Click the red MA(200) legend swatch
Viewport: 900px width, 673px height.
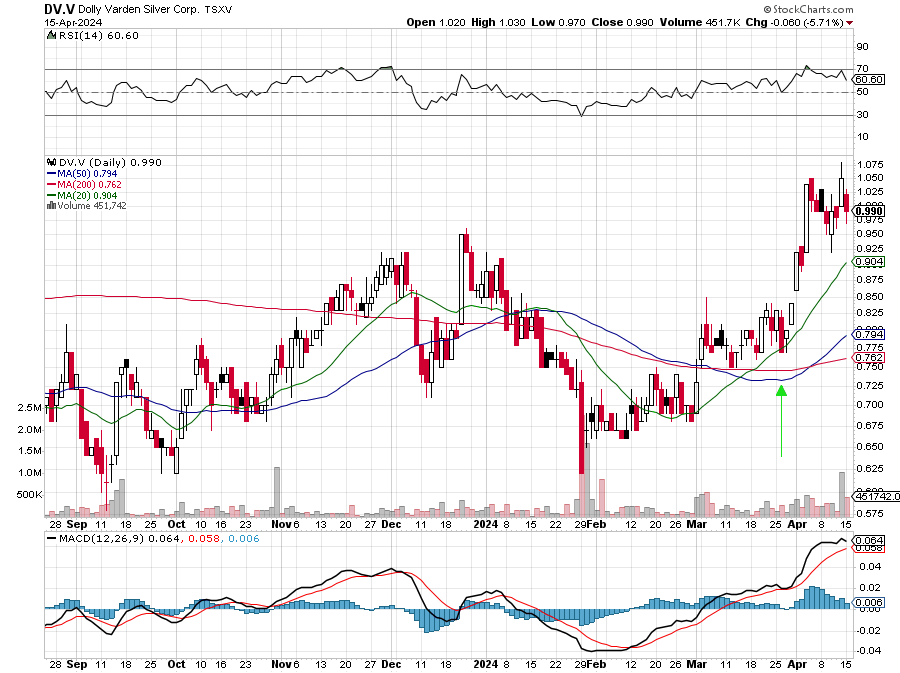(x=51, y=184)
